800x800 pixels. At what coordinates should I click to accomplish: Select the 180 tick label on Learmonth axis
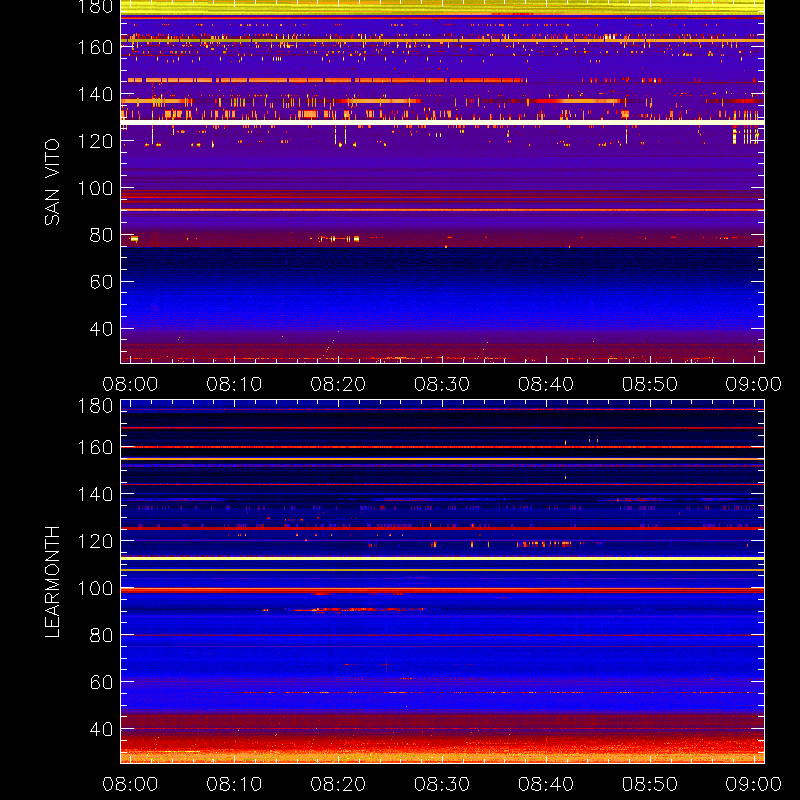95,406
